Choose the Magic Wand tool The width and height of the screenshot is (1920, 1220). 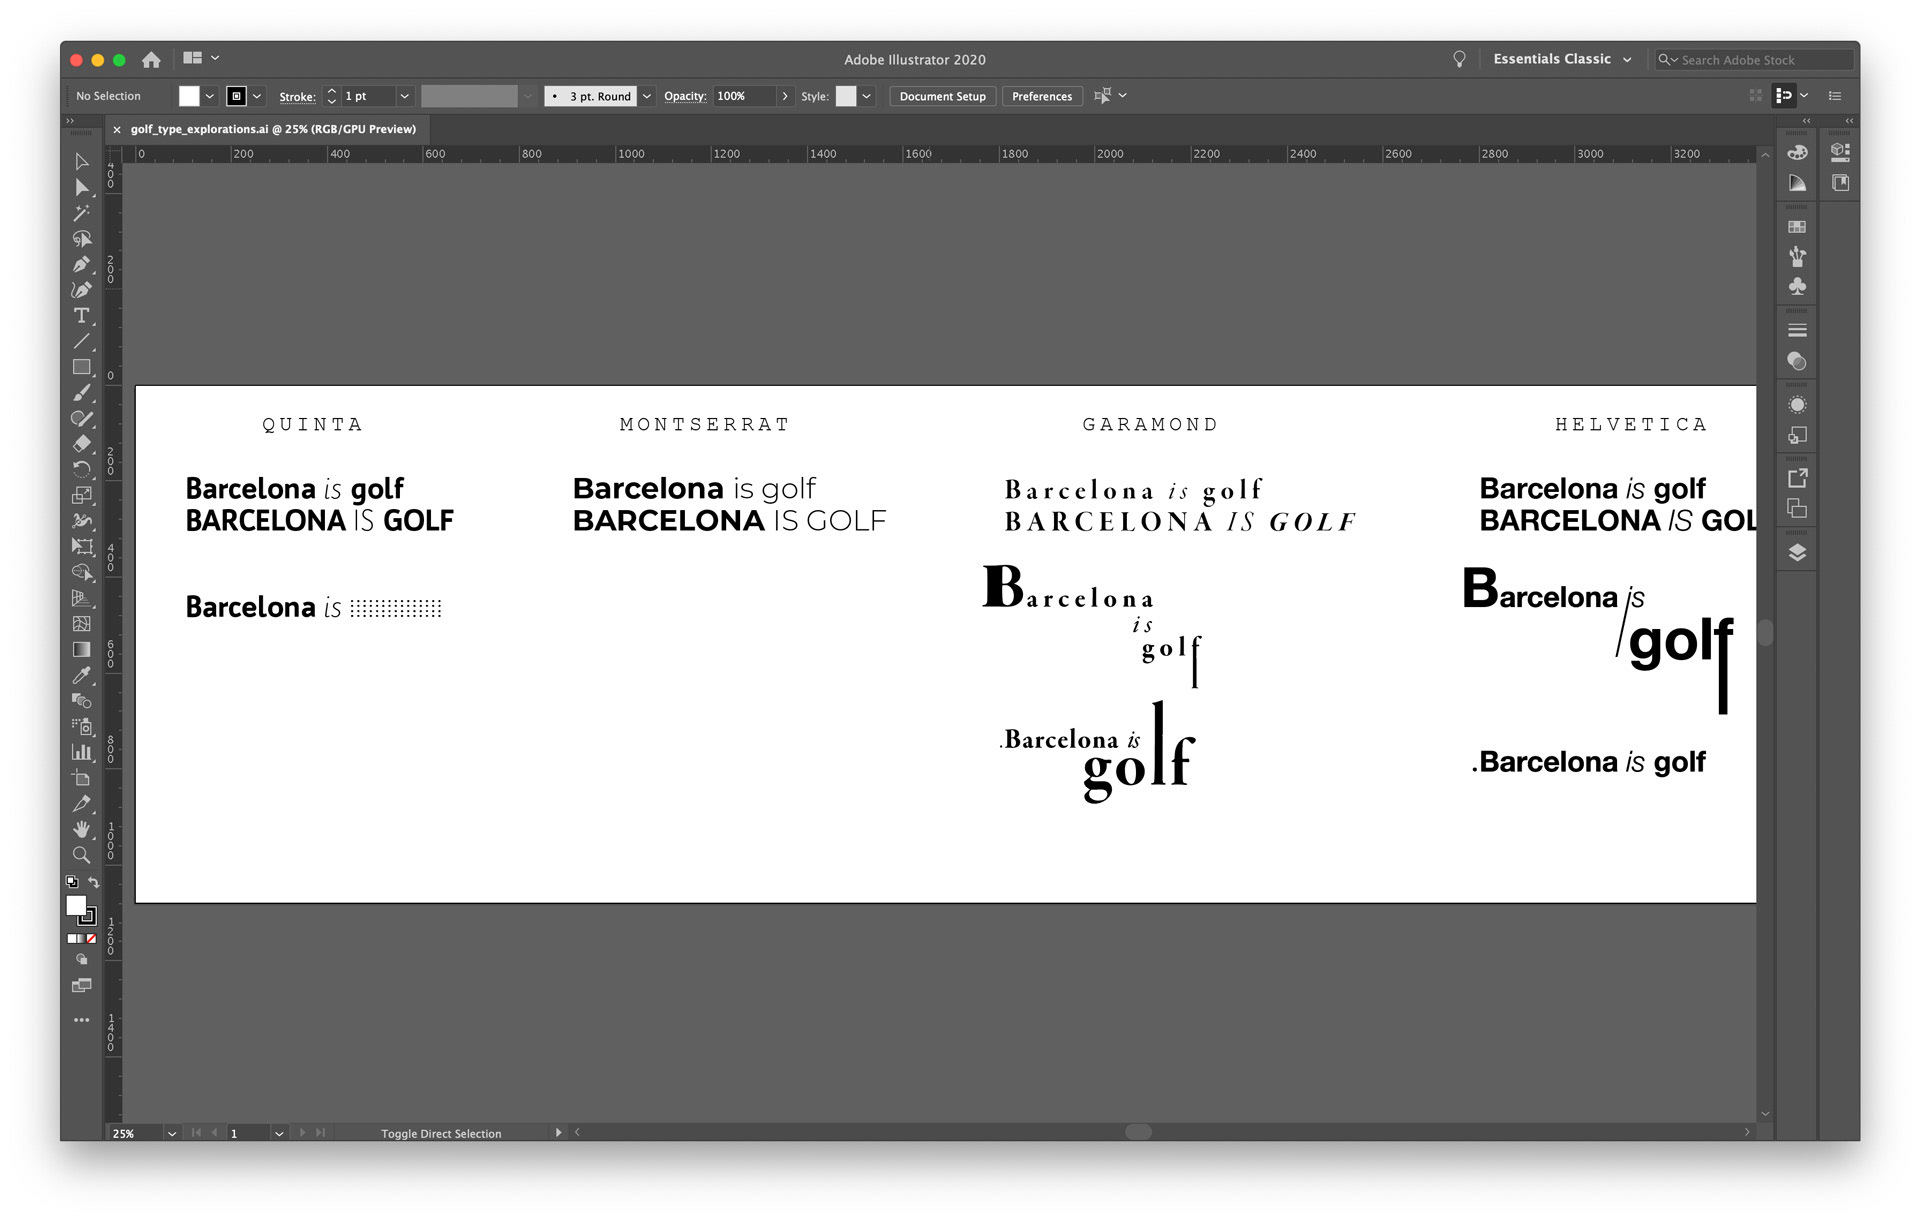click(x=81, y=213)
